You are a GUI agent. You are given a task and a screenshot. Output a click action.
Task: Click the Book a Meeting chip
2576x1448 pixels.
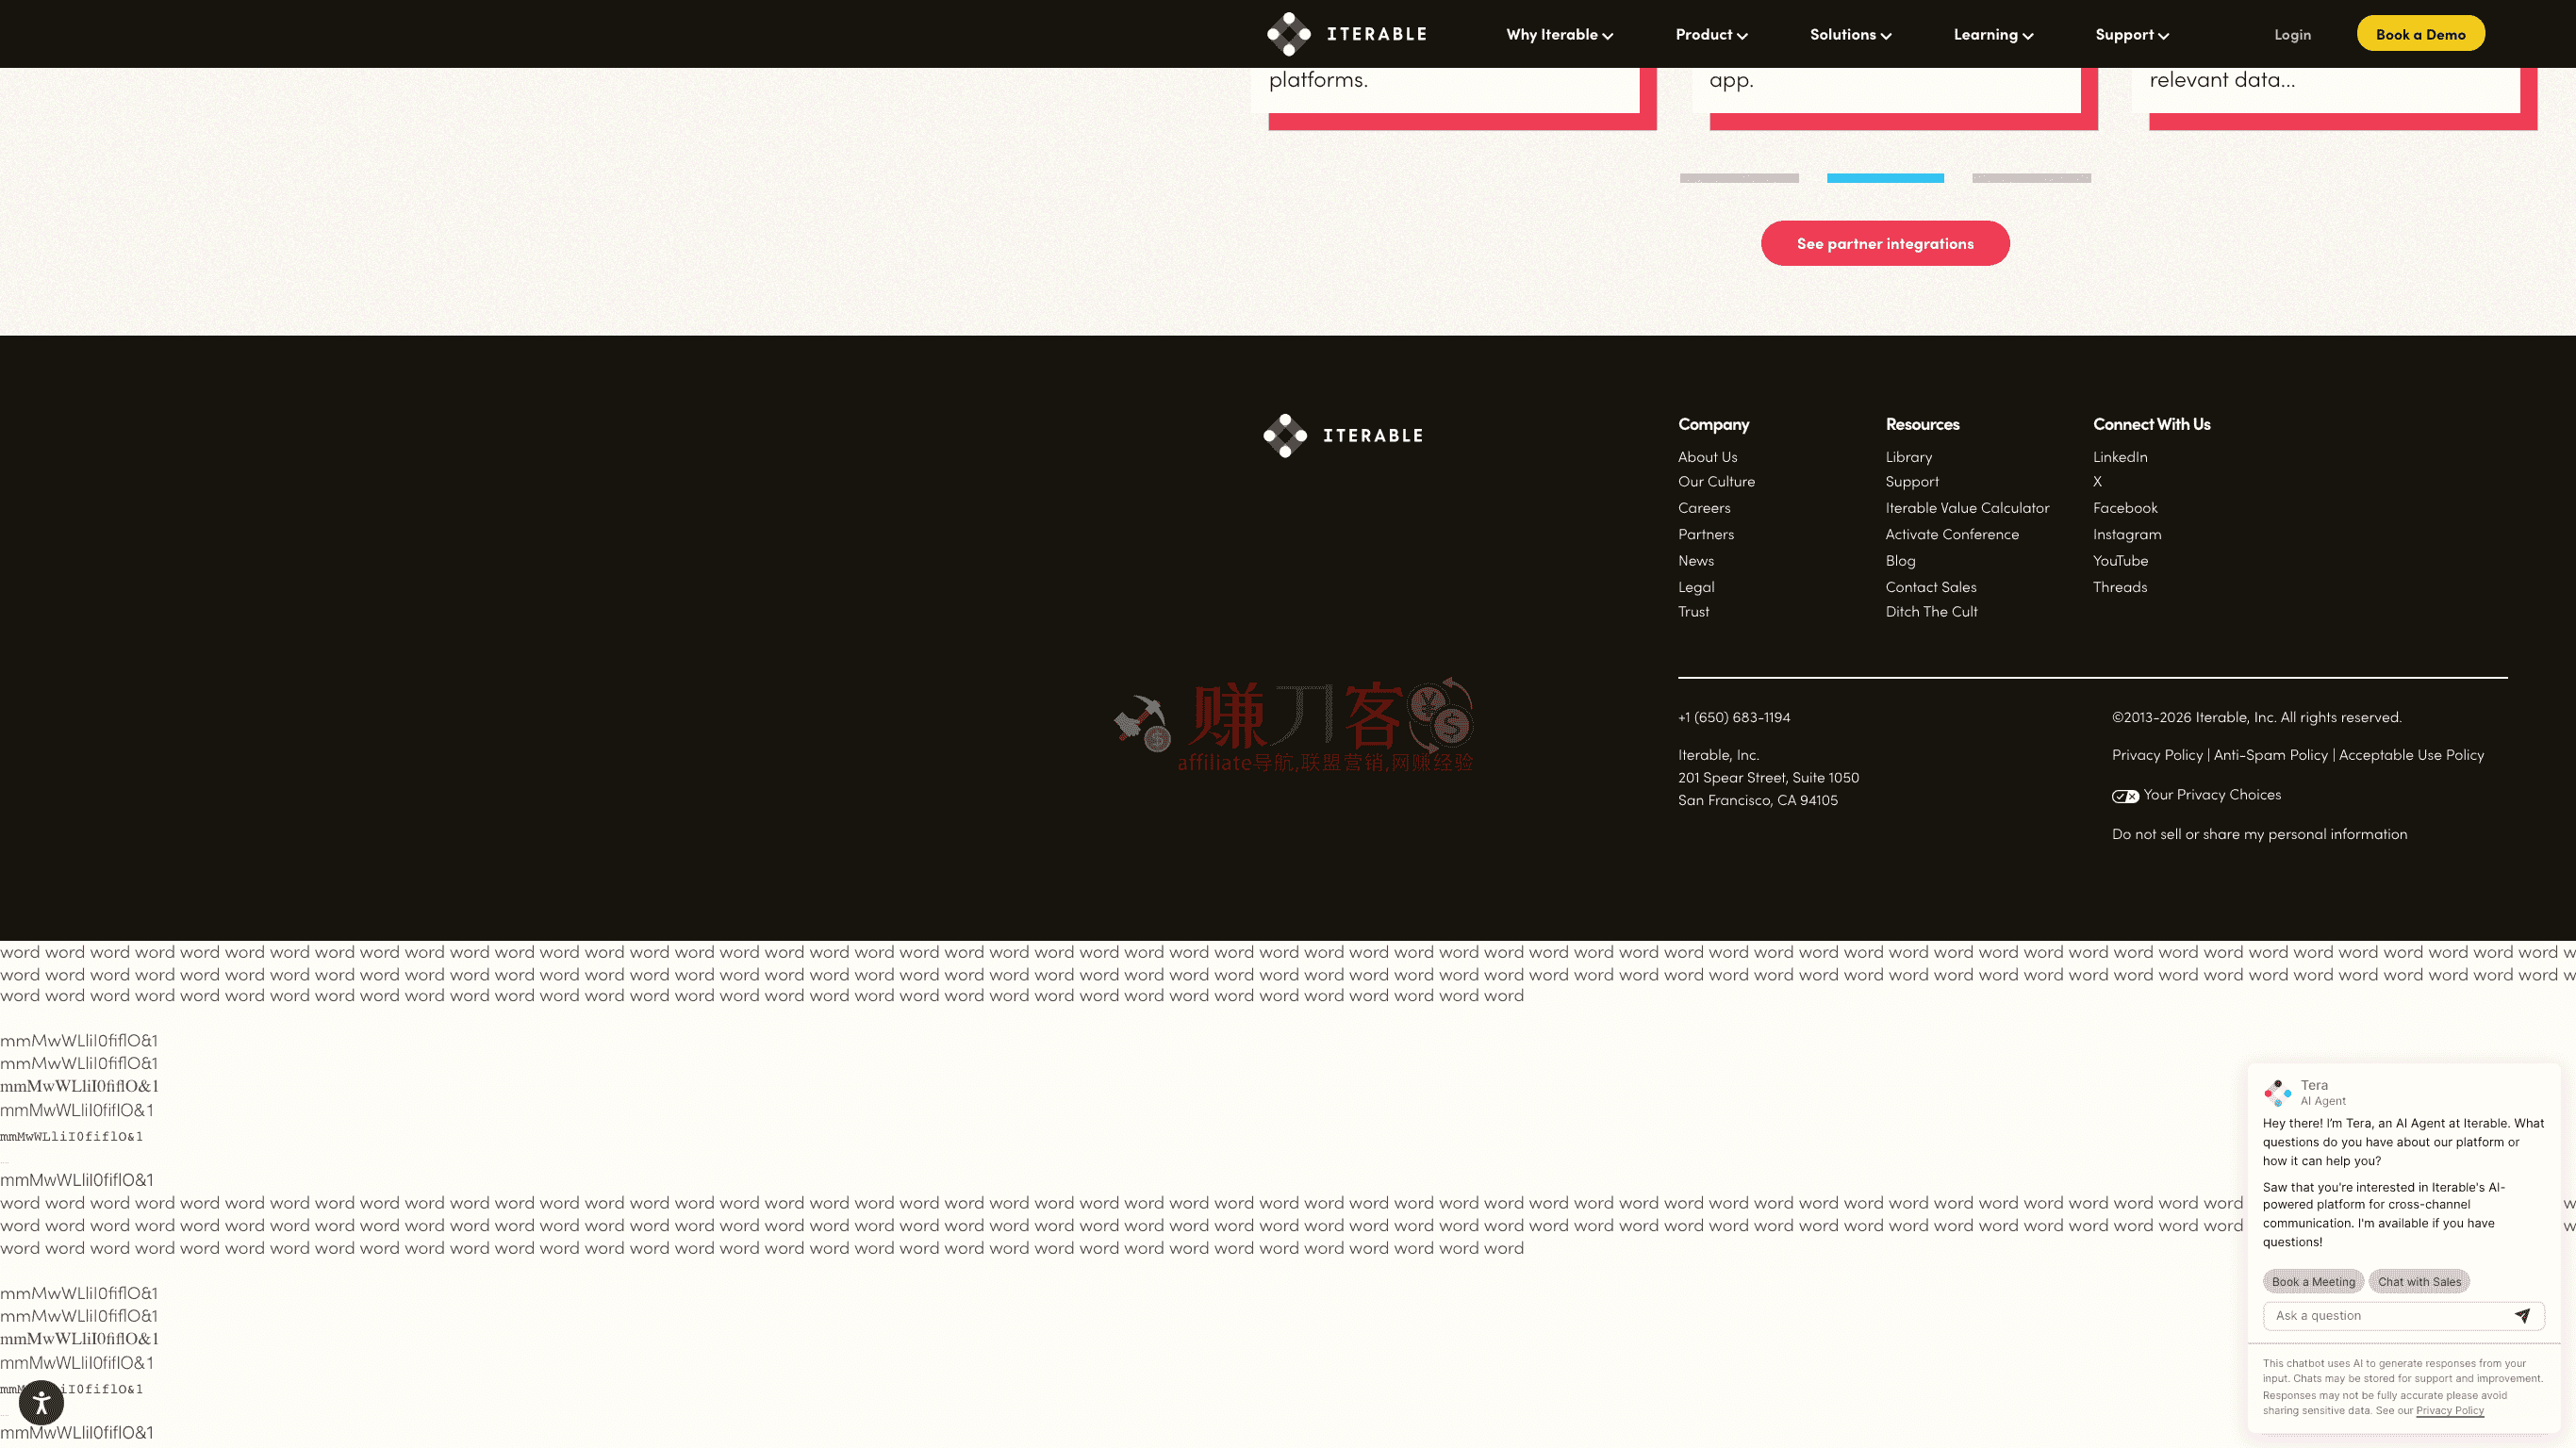tap(2312, 1282)
